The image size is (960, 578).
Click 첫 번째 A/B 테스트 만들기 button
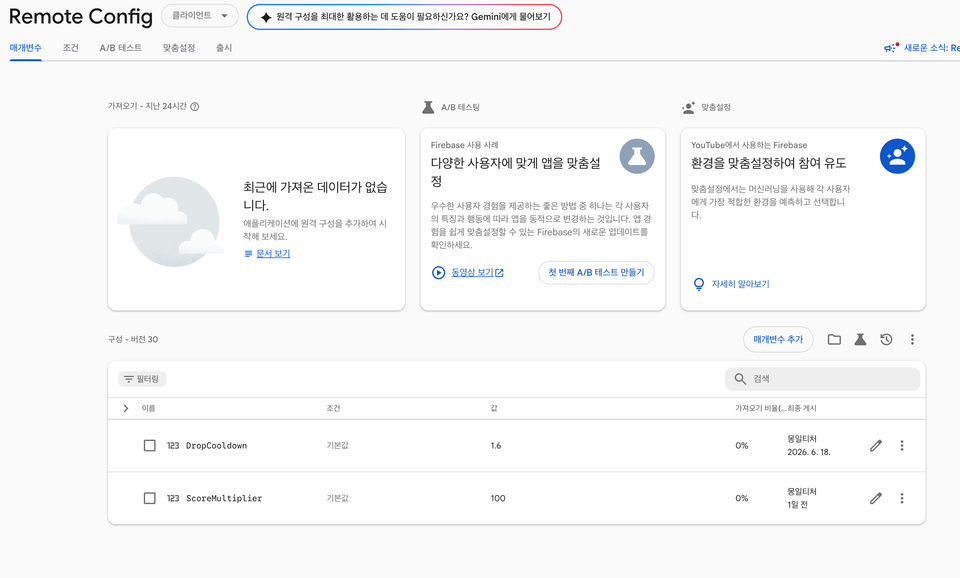[x=596, y=272]
